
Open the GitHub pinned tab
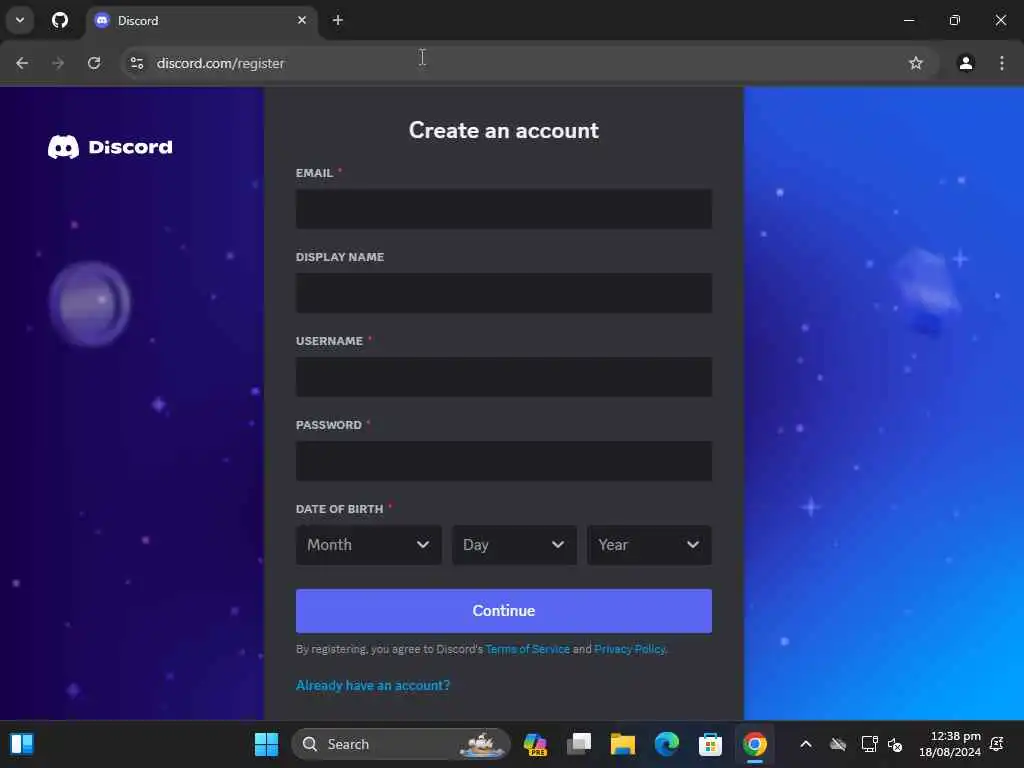tap(59, 20)
